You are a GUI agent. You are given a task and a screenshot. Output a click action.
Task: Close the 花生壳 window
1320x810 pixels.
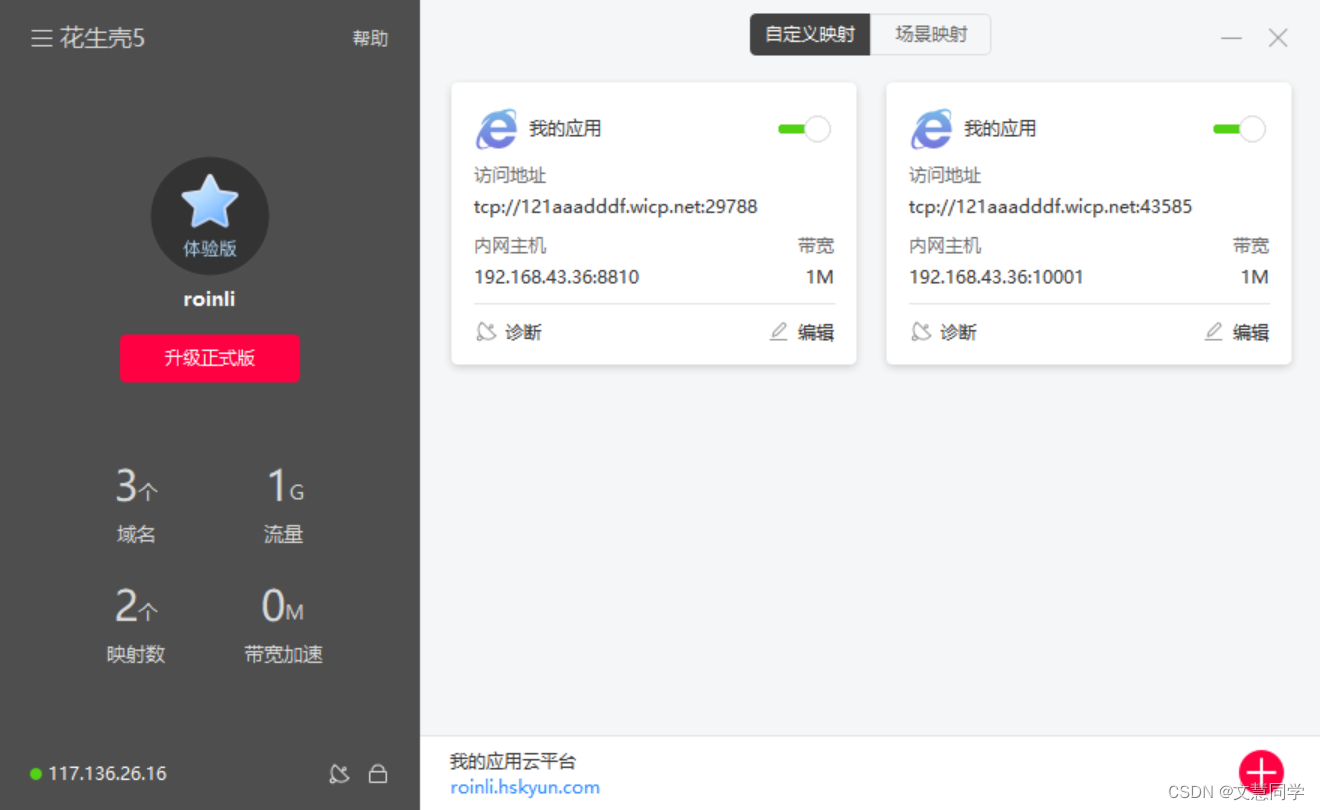coord(1278,38)
